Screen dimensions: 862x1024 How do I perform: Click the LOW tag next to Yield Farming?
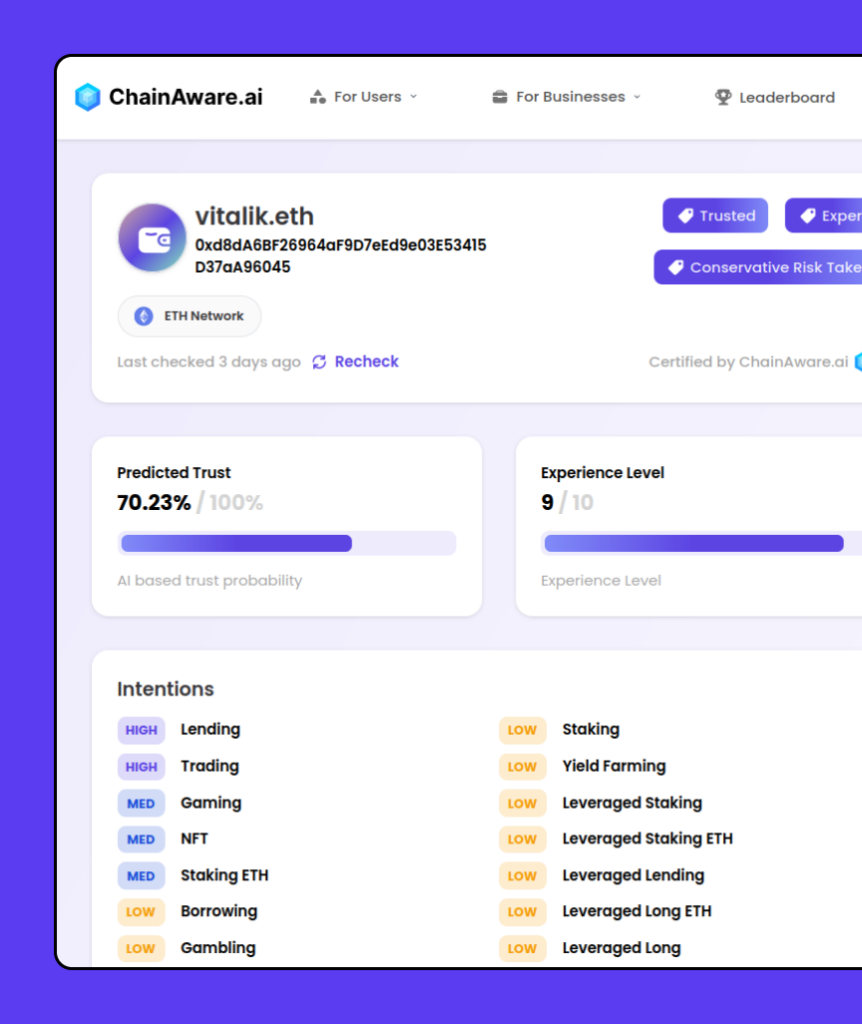point(522,767)
